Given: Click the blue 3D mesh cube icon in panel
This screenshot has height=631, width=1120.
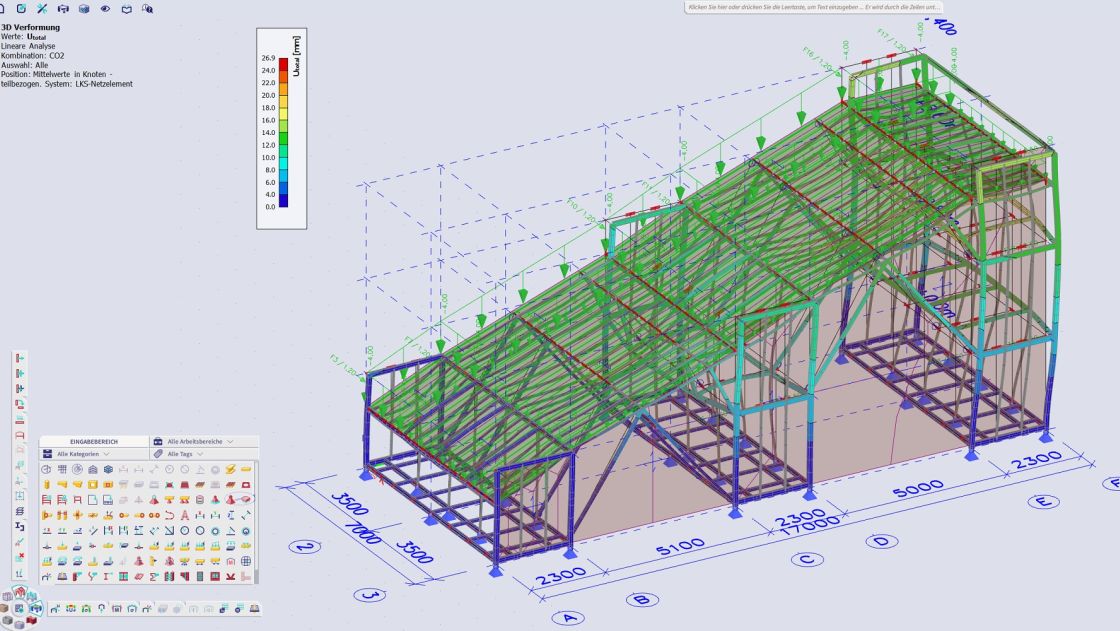Looking at the screenshot, I should [x=108, y=469].
